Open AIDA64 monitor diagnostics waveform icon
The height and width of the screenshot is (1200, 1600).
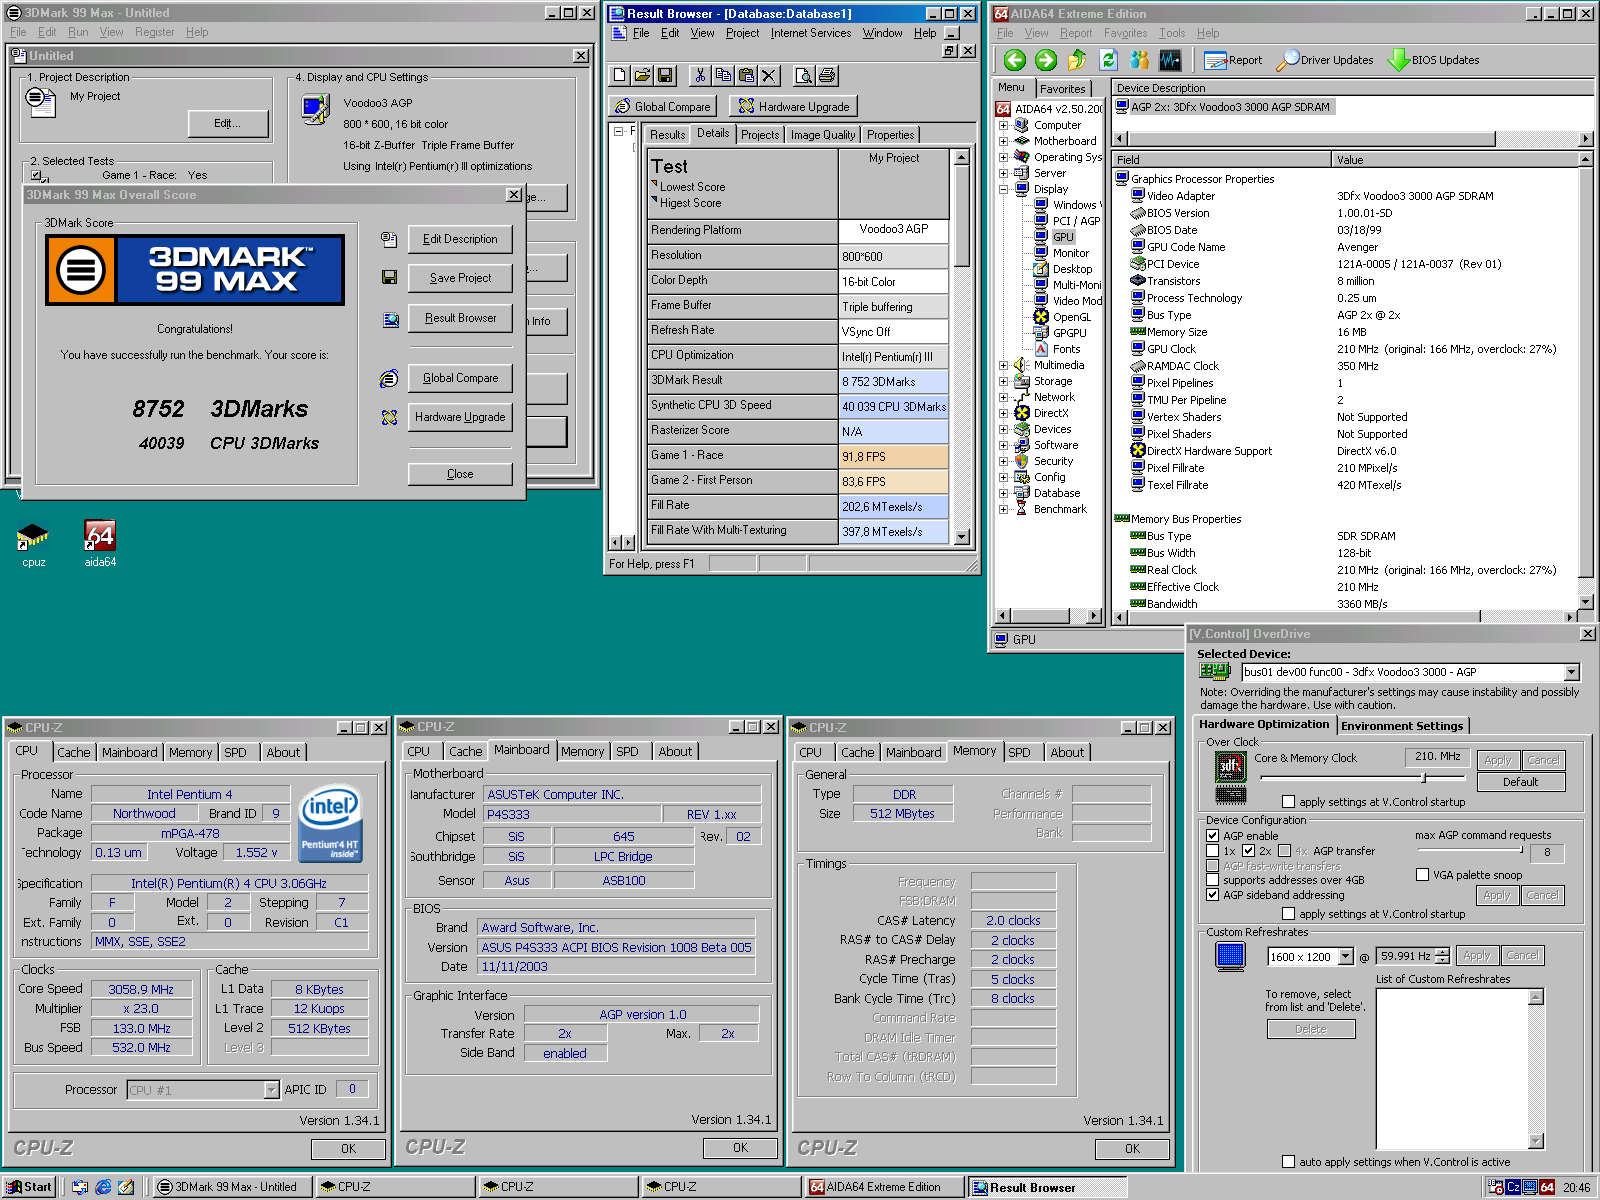pyautogui.click(x=1170, y=60)
